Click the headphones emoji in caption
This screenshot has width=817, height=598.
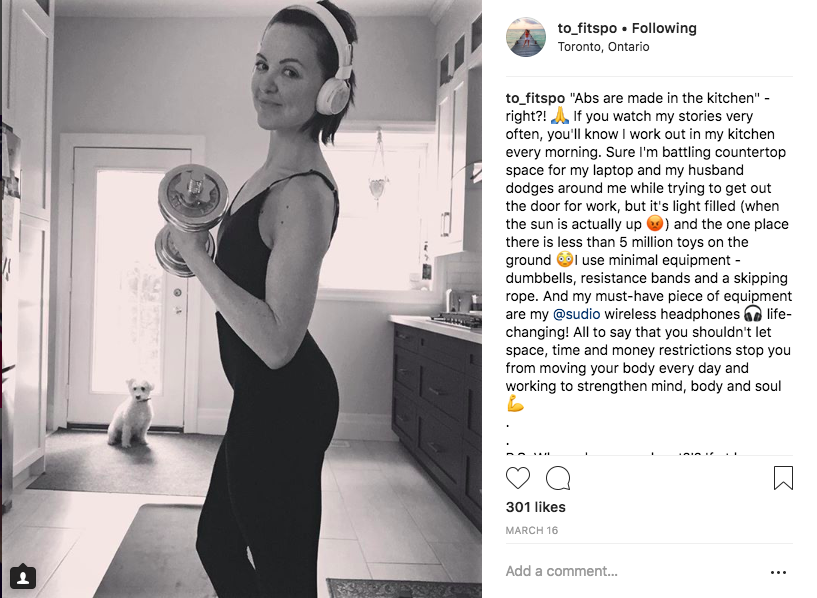pos(752,314)
